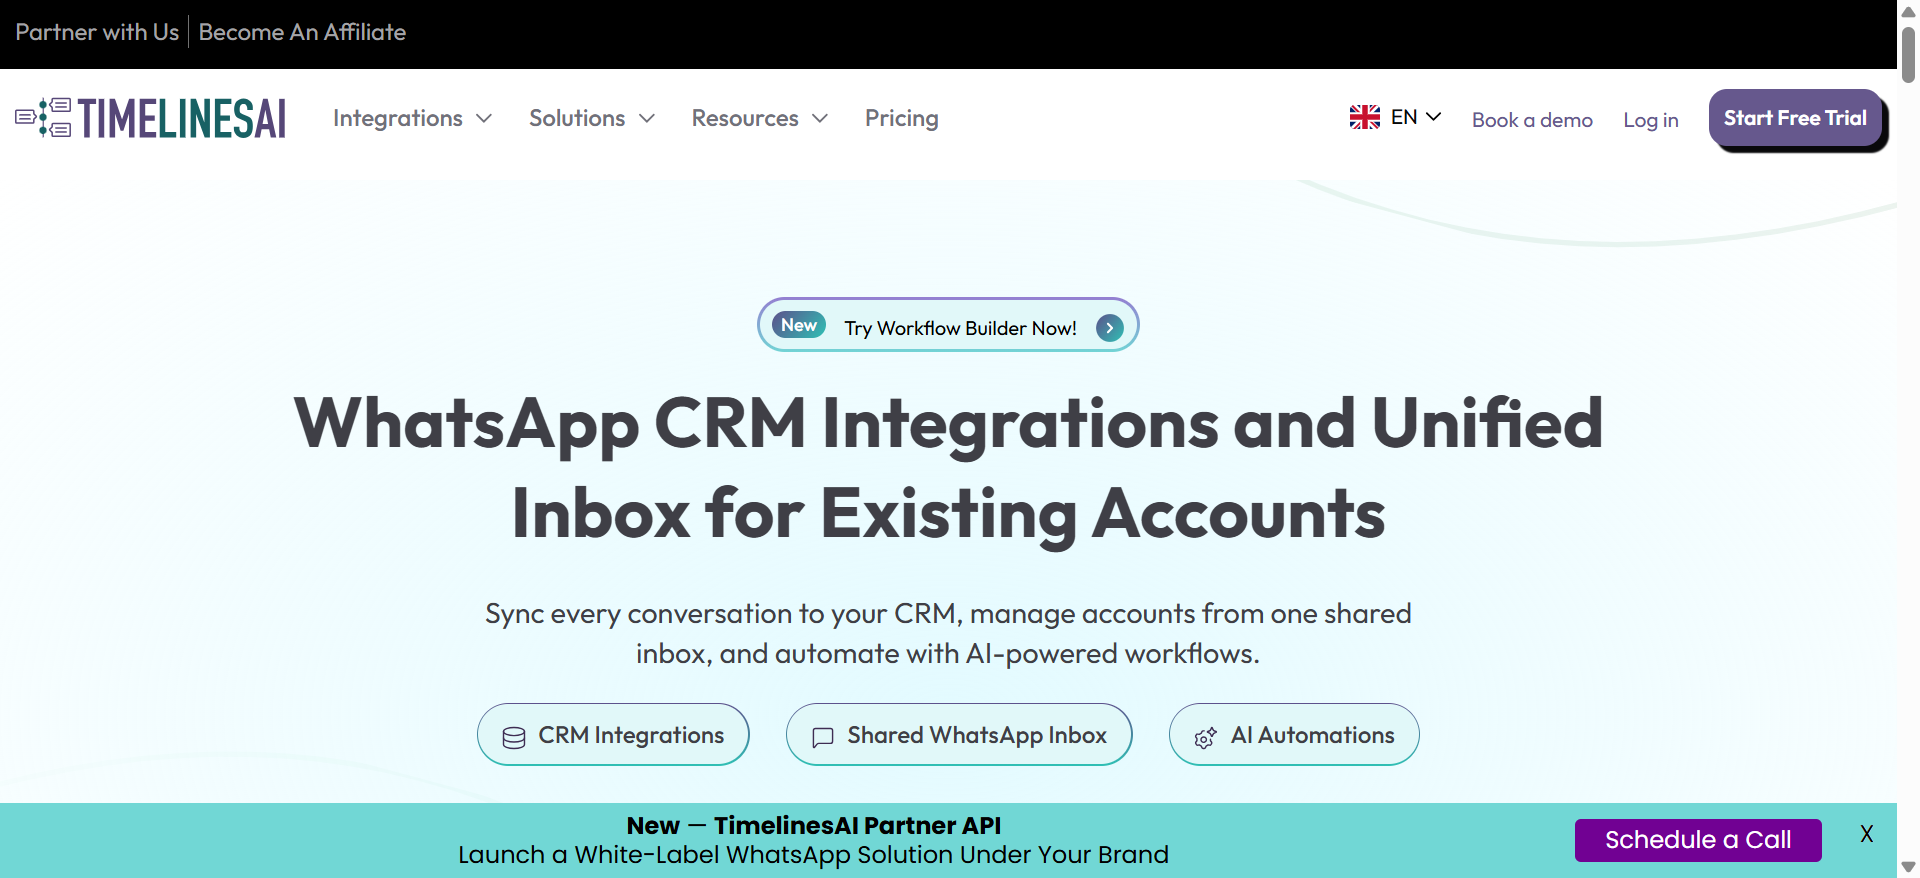The height and width of the screenshot is (878, 1920).
Task: Expand the Resources menu chevron
Action: [x=820, y=118]
